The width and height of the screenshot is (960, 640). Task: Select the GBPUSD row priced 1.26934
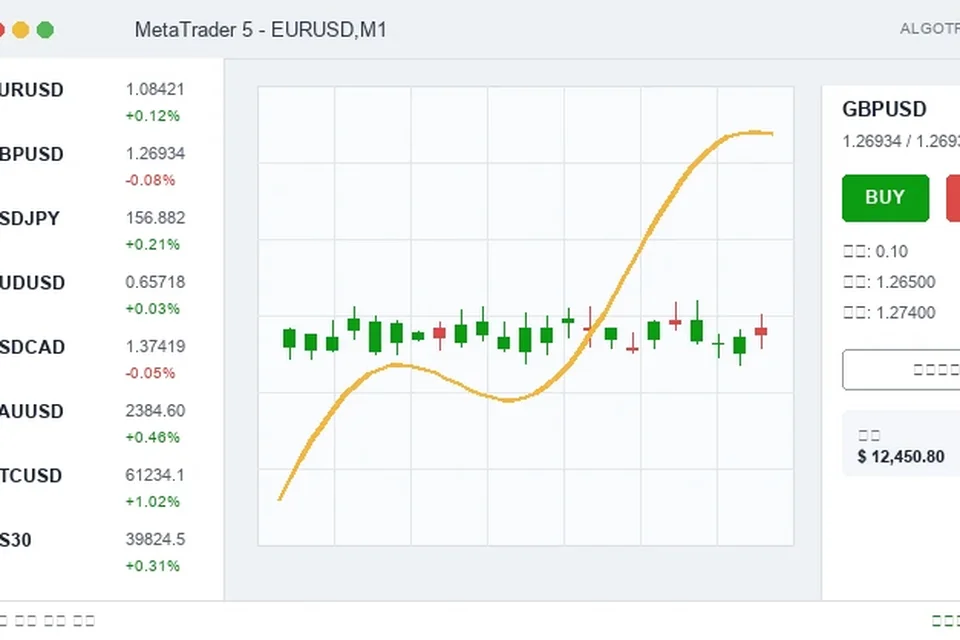111,167
